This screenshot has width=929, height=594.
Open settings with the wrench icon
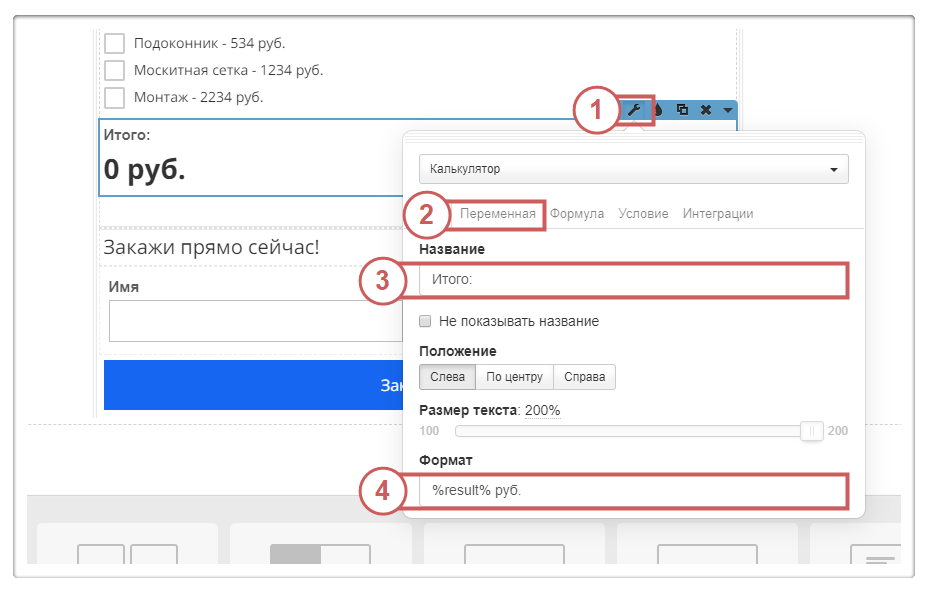pyautogui.click(x=634, y=109)
